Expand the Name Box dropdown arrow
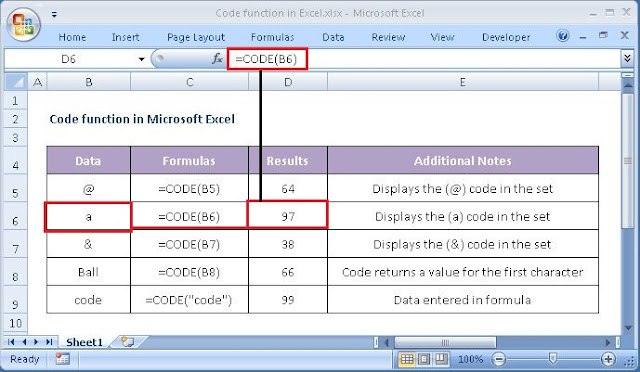 pyautogui.click(x=141, y=59)
